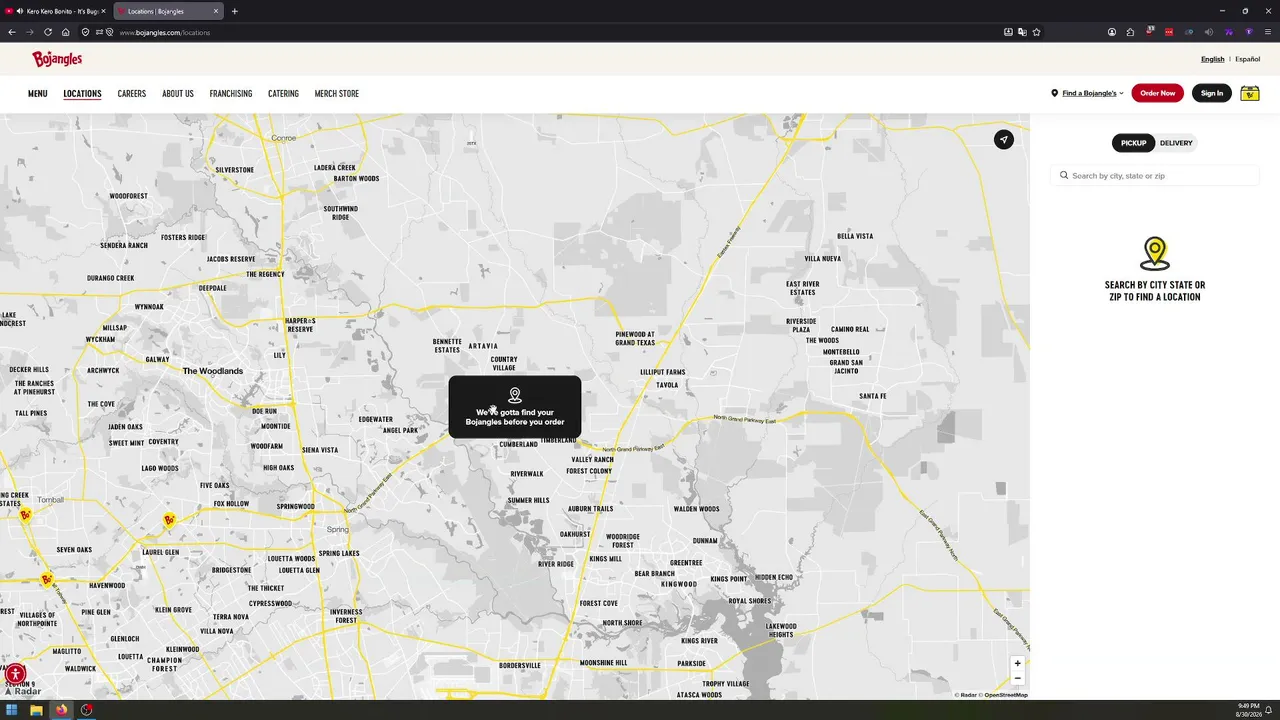Click the 'Spring' label on the map
This screenshot has width=1280, height=720.
pyautogui.click(x=338, y=529)
